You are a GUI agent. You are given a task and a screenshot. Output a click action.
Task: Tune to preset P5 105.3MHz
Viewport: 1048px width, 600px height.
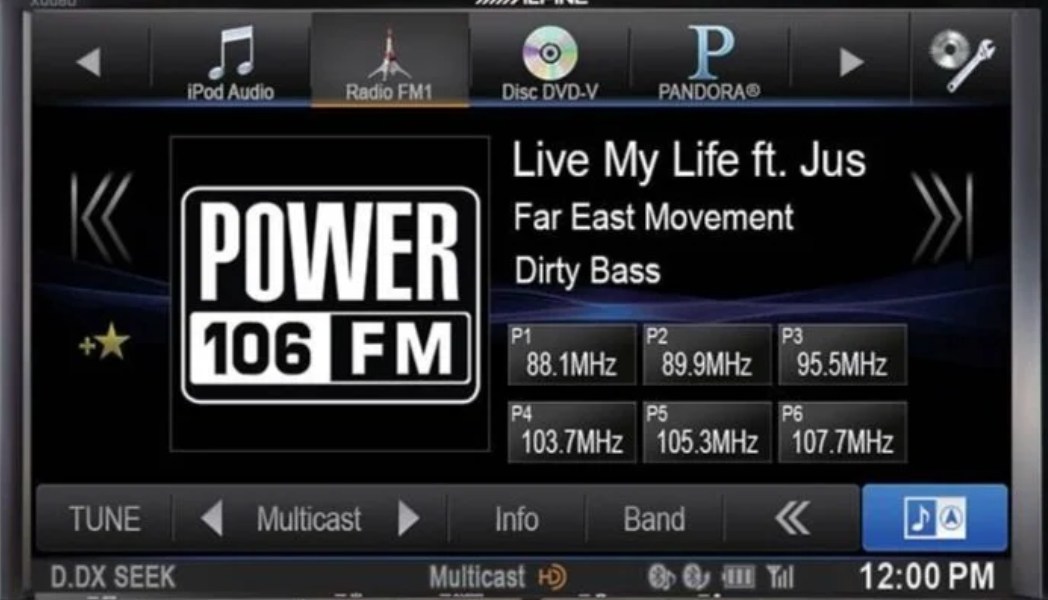(x=706, y=432)
